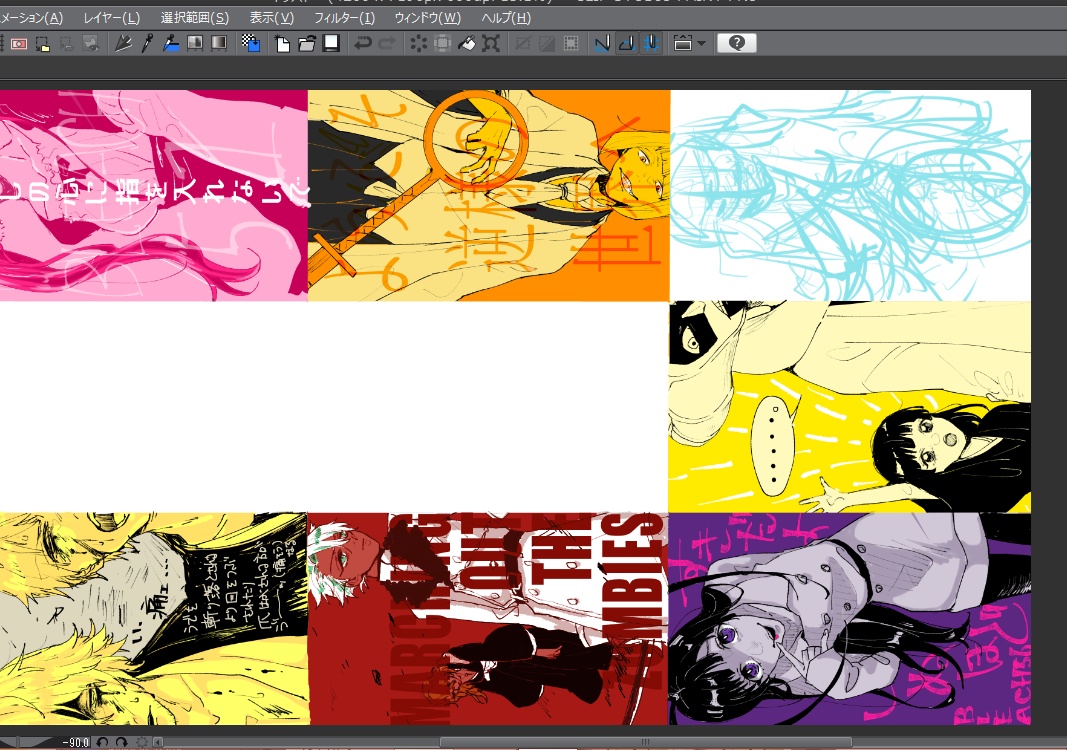
Task: Open the animation menu ending in (A)
Action: coord(31,18)
